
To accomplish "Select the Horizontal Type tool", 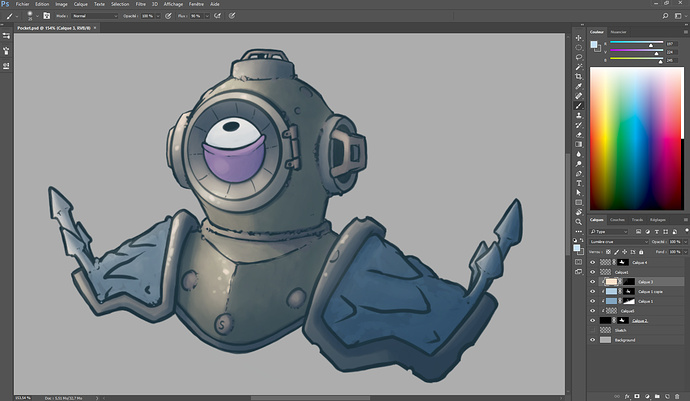I will 578,182.
